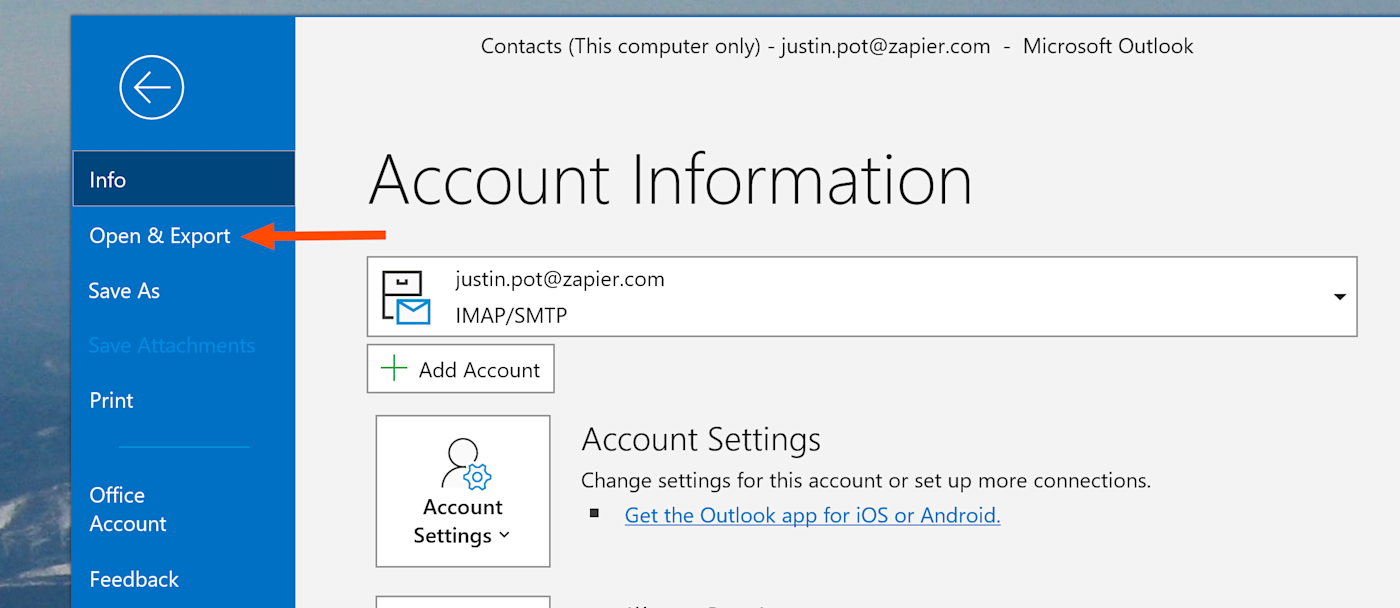1400x608 pixels.
Task: Open the Account Settings dropdown chevron
Action: point(504,536)
